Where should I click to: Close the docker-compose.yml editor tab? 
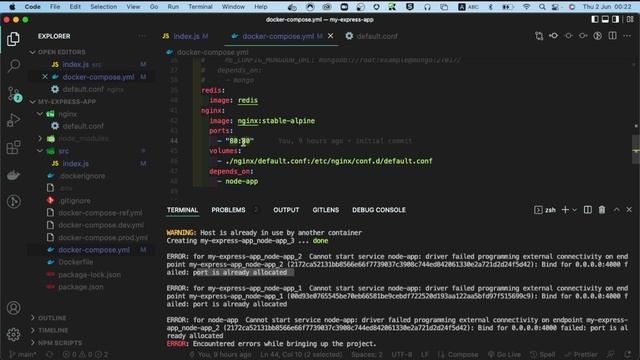point(331,36)
